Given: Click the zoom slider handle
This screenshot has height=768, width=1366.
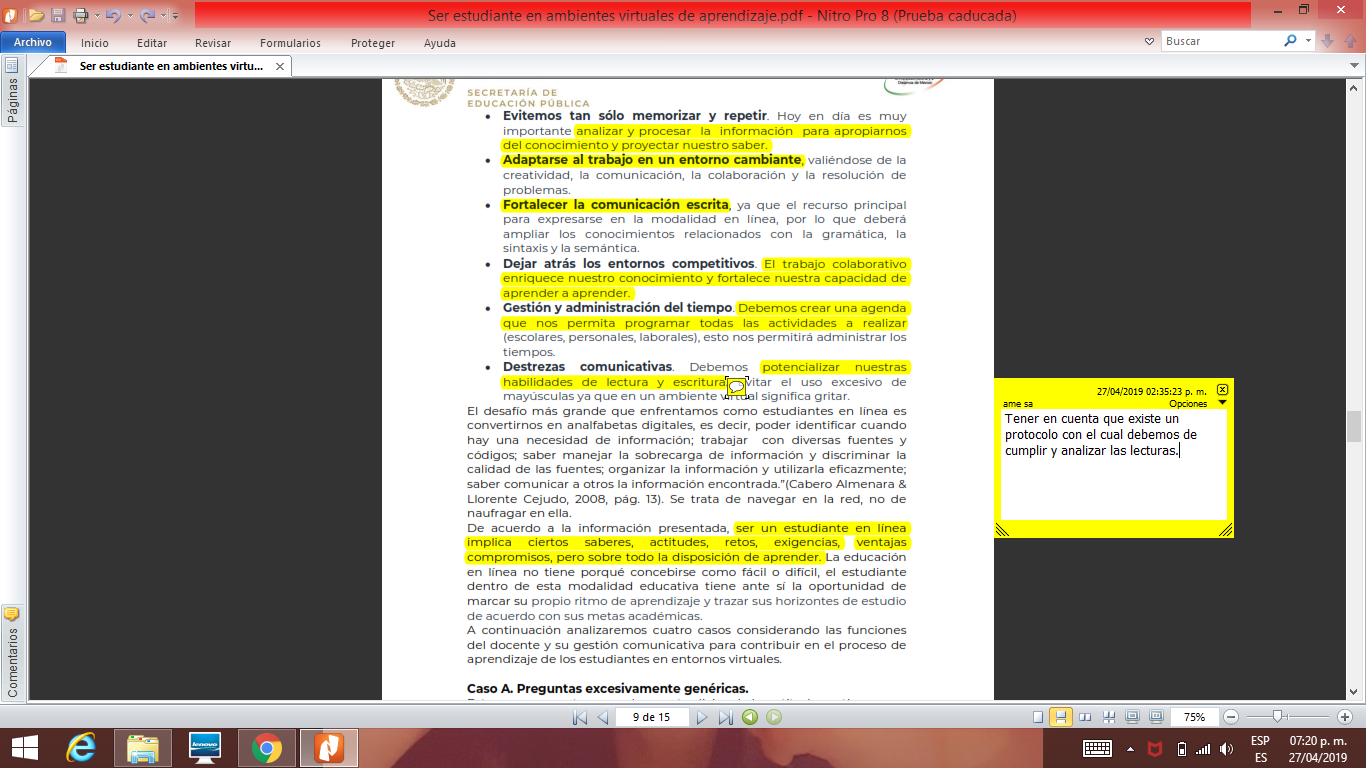Looking at the screenshot, I should point(1277,717).
